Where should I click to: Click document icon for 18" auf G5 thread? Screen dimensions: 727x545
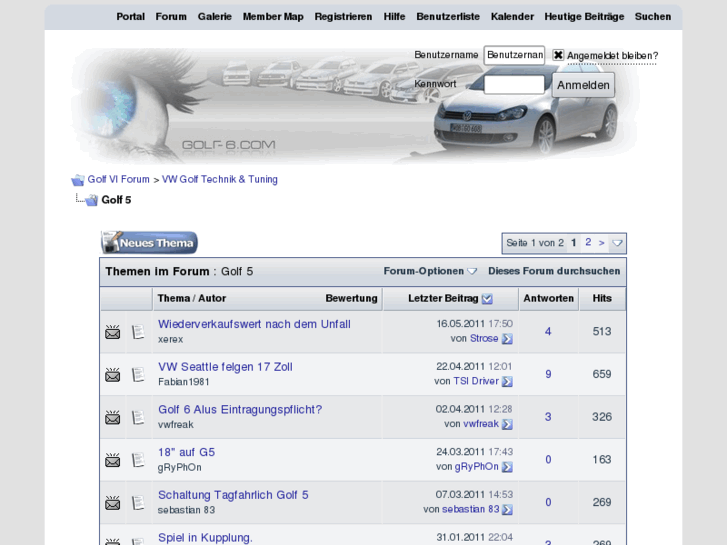pos(138,460)
